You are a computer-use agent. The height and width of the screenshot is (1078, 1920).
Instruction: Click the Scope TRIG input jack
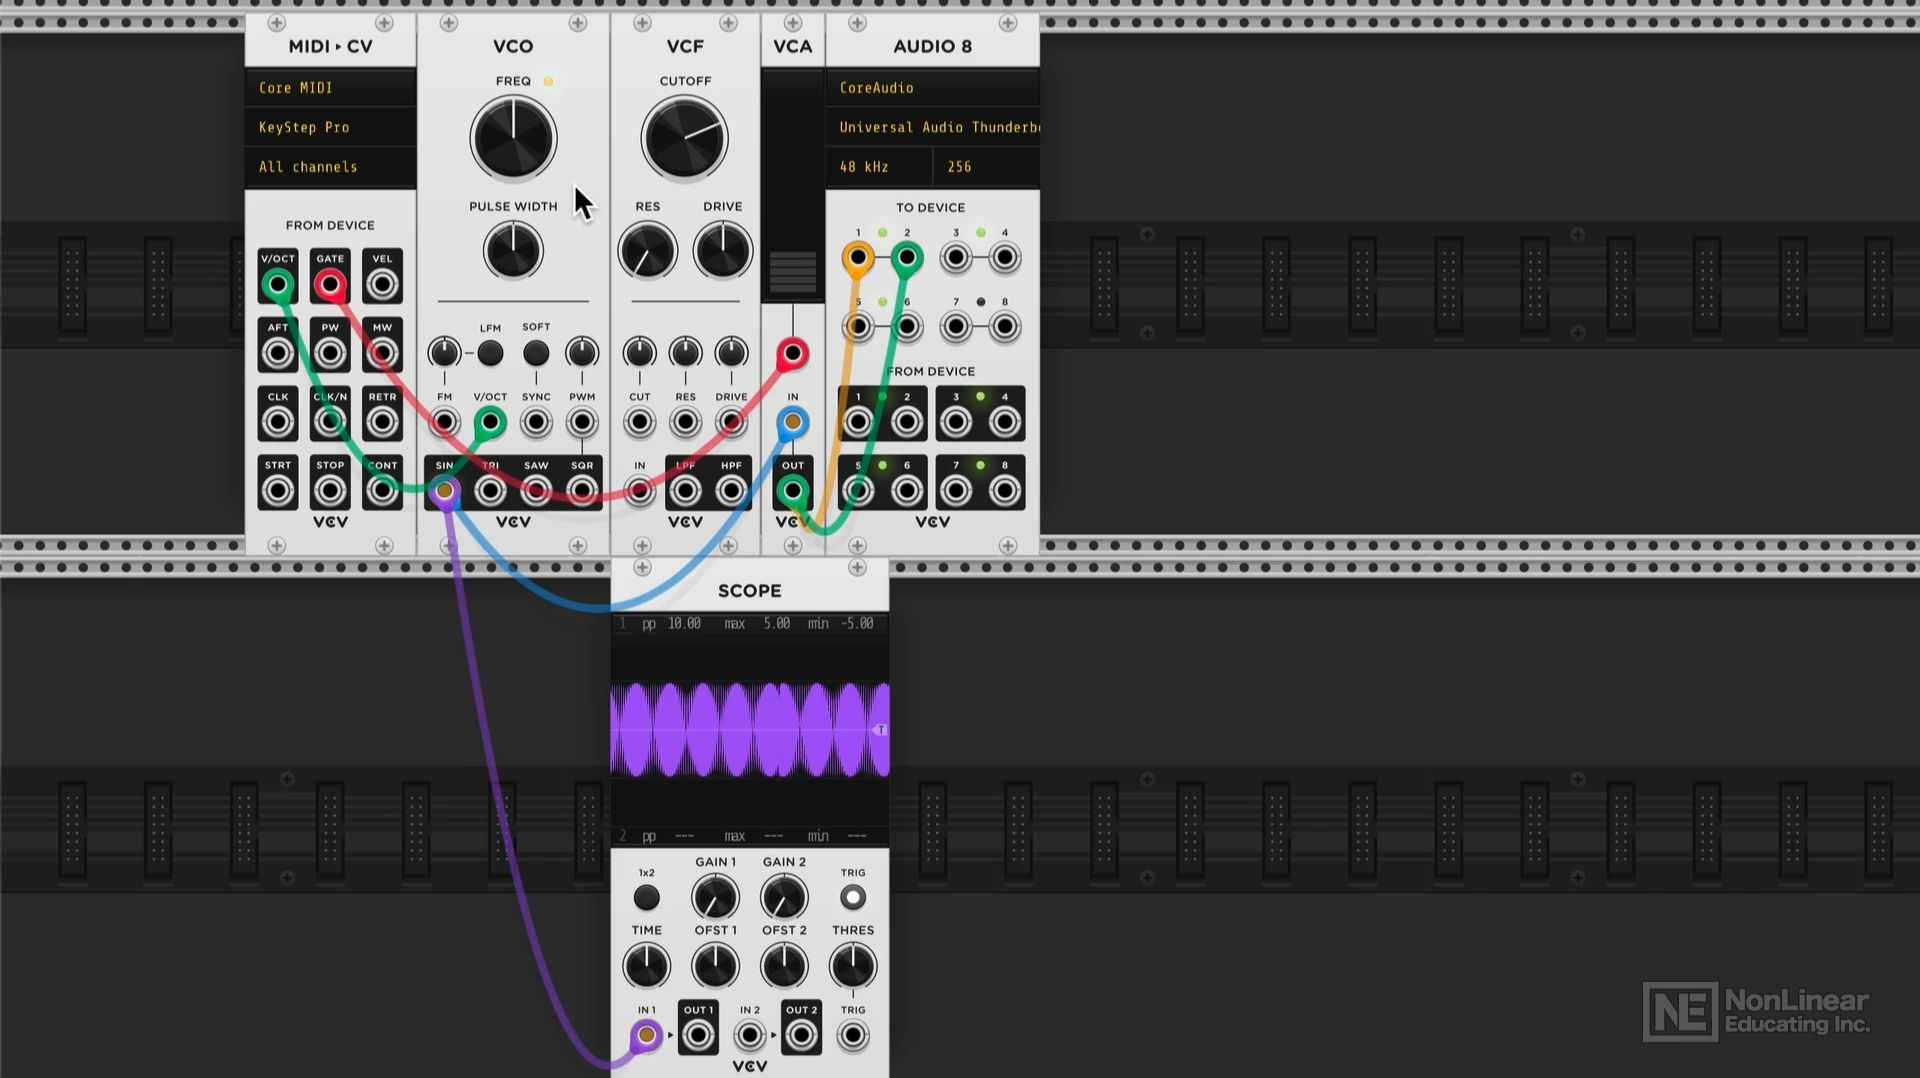(x=853, y=1035)
